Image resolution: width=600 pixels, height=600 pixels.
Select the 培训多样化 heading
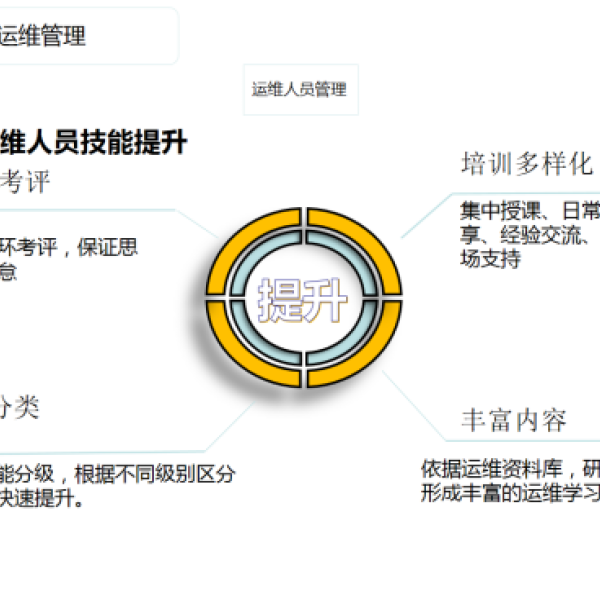coord(527,164)
